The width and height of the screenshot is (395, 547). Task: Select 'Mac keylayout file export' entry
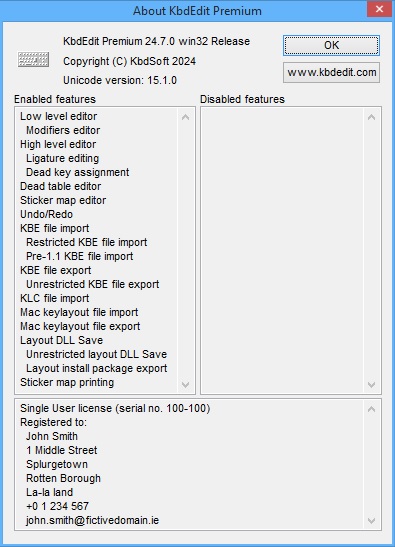[80, 326]
